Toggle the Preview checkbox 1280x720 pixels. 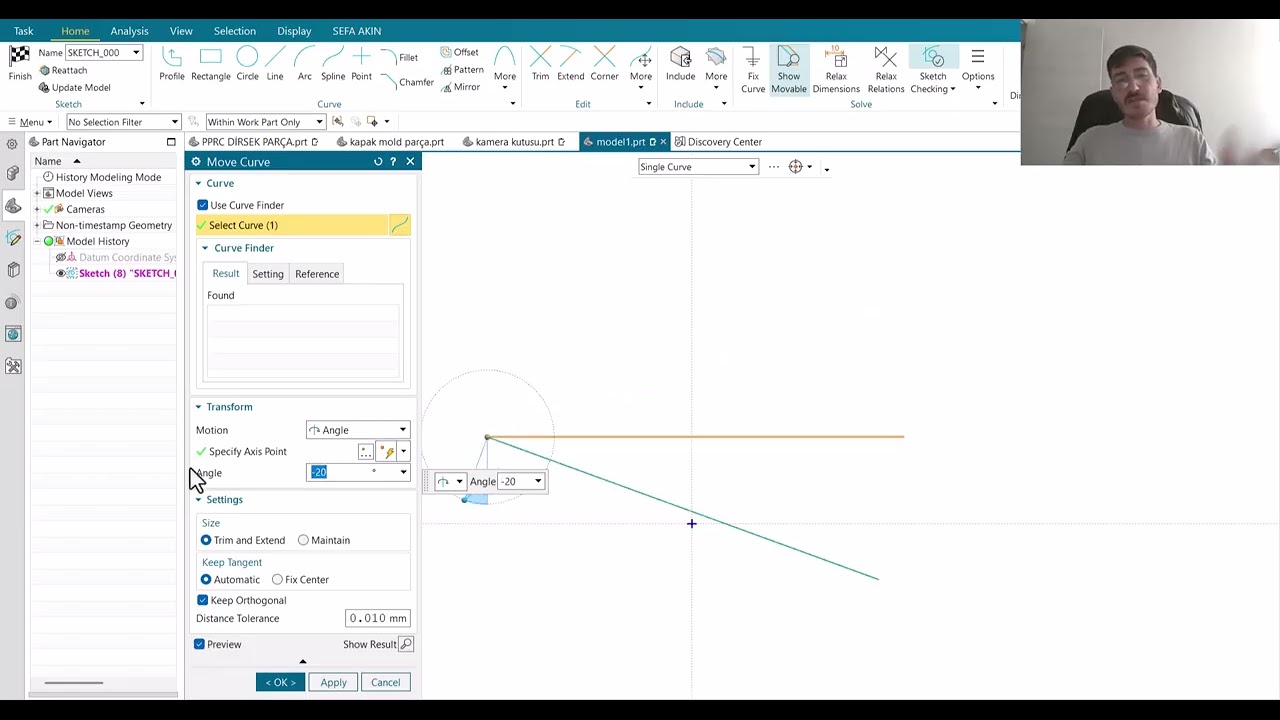(199, 644)
